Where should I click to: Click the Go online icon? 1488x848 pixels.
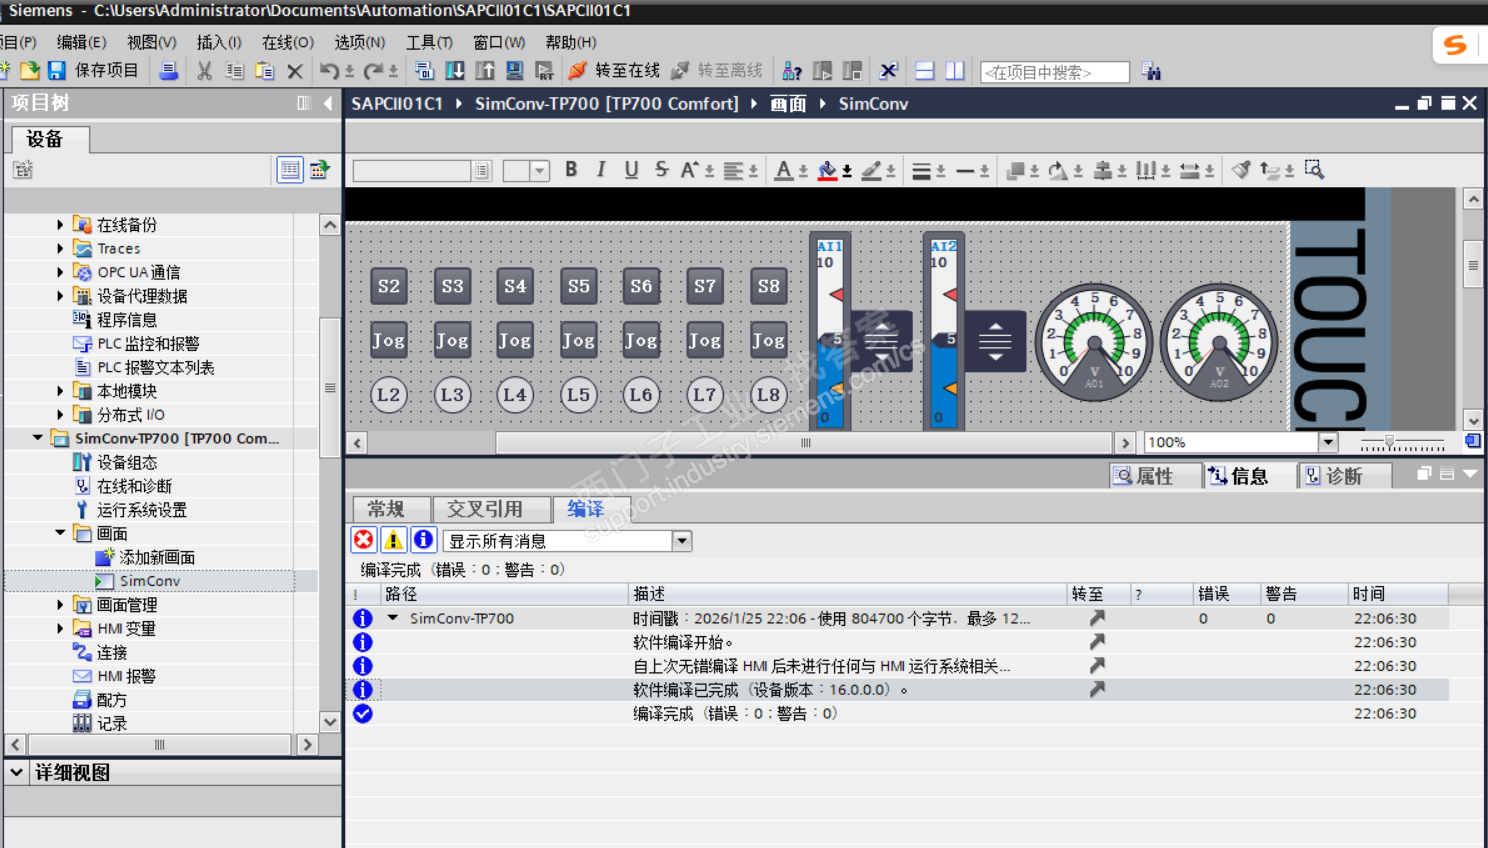coord(577,71)
